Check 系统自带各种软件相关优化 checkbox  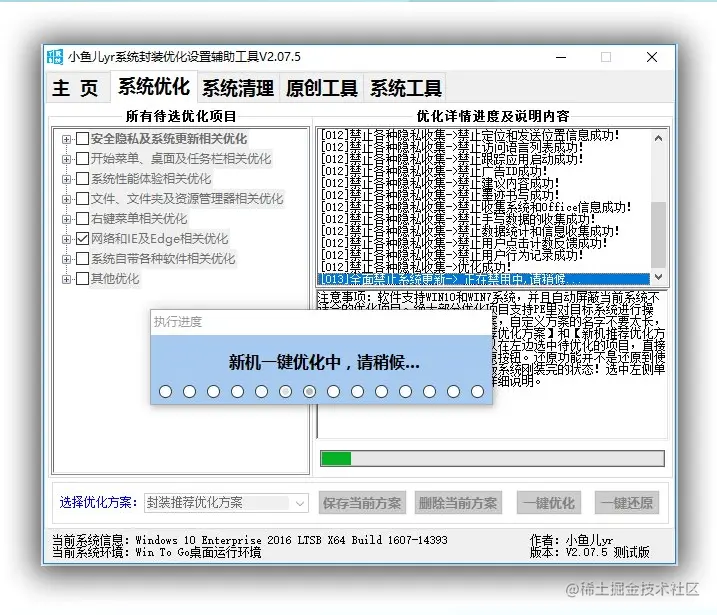point(82,259)
